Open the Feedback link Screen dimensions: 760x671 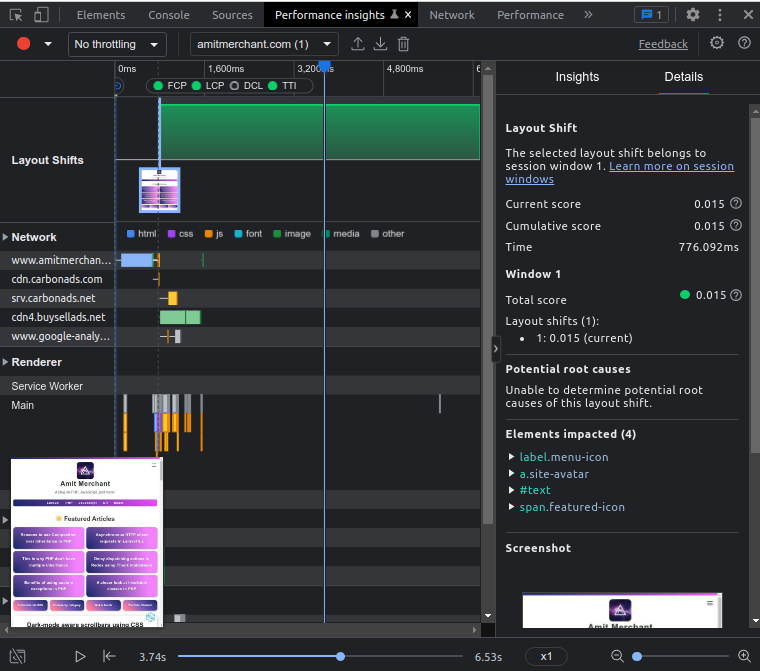[663, 44]
